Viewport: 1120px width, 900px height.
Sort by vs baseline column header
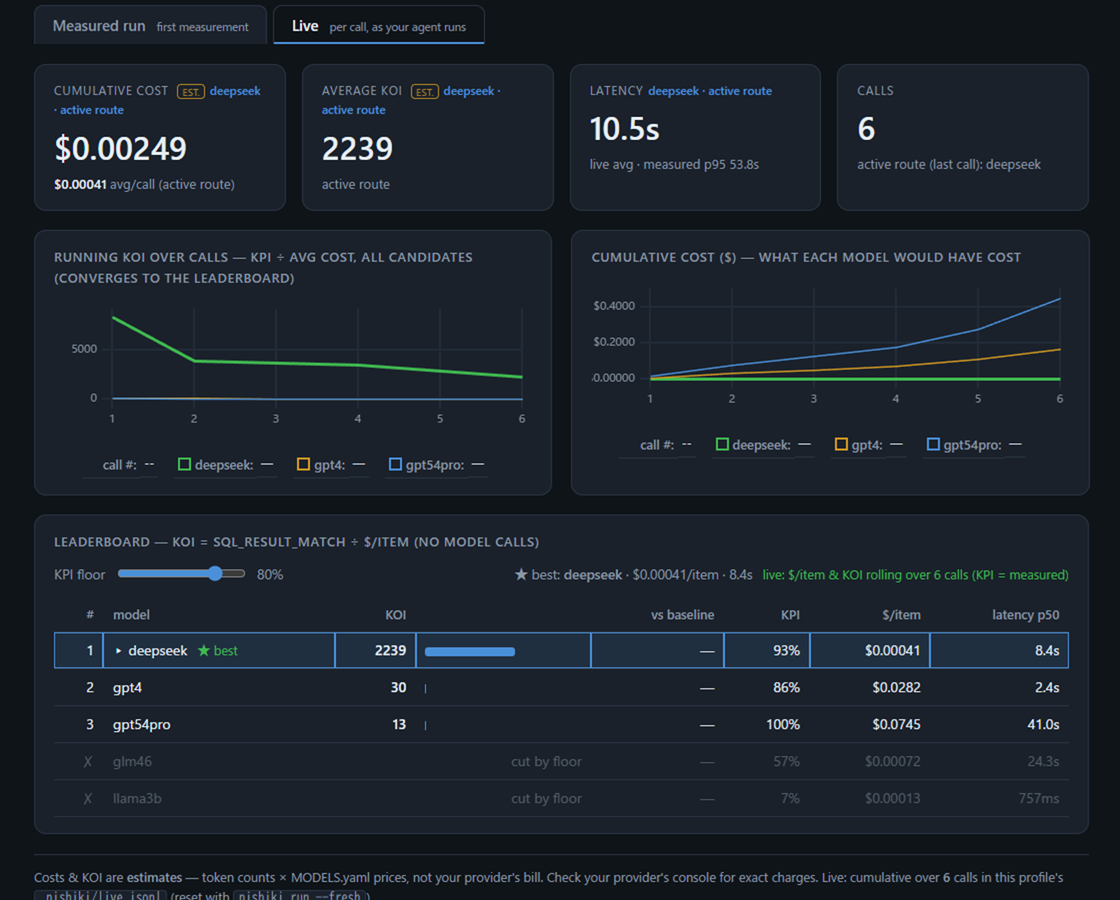tap(682, 615)
